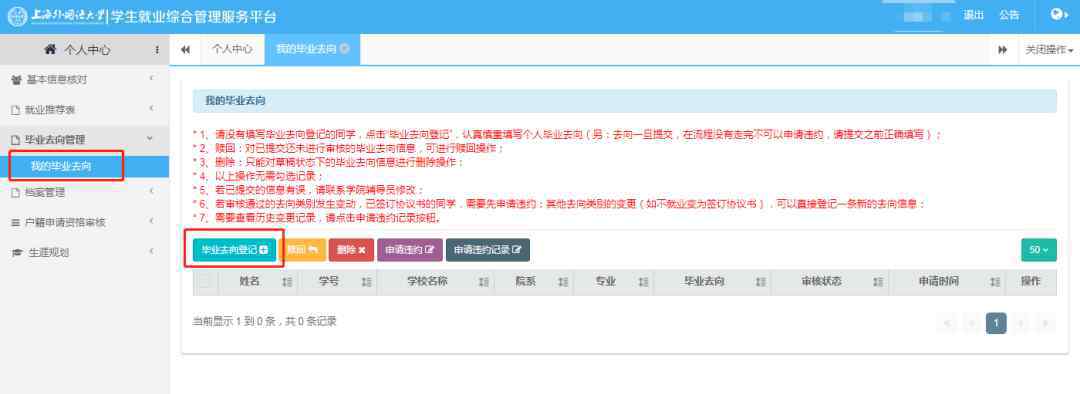Open the 关闭操作 dropdown
The width and height of the screenshot is (1080, 394).
(x=1049, y=50)
